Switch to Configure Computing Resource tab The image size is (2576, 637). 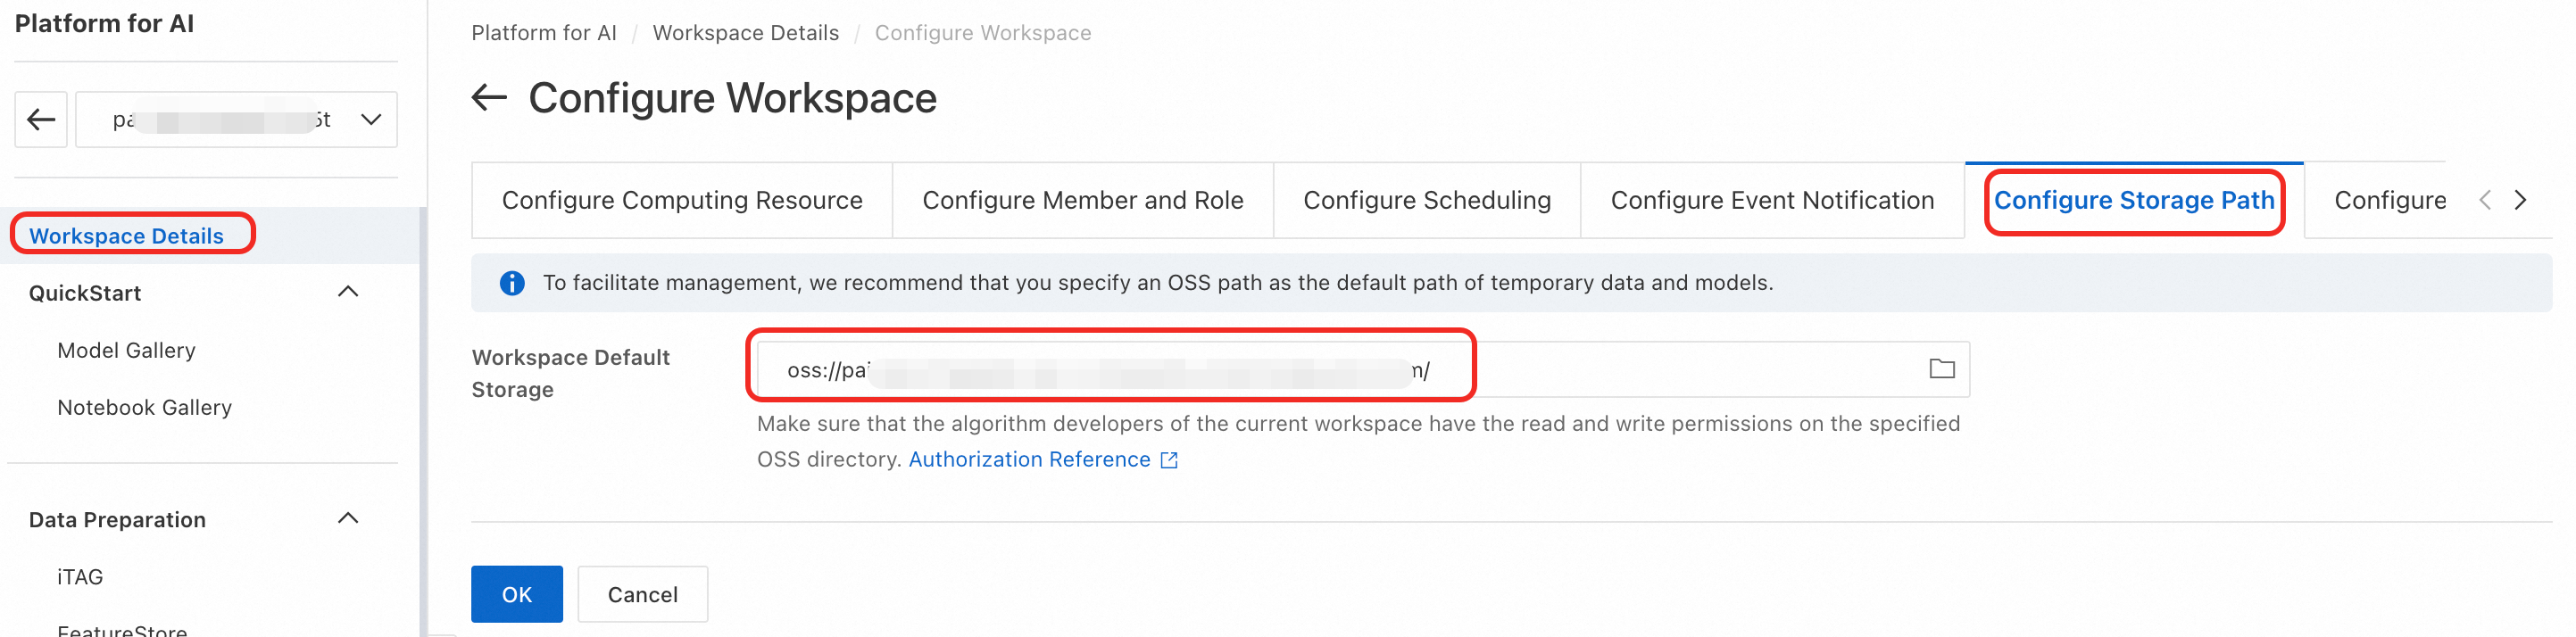(x=682, y=200)
